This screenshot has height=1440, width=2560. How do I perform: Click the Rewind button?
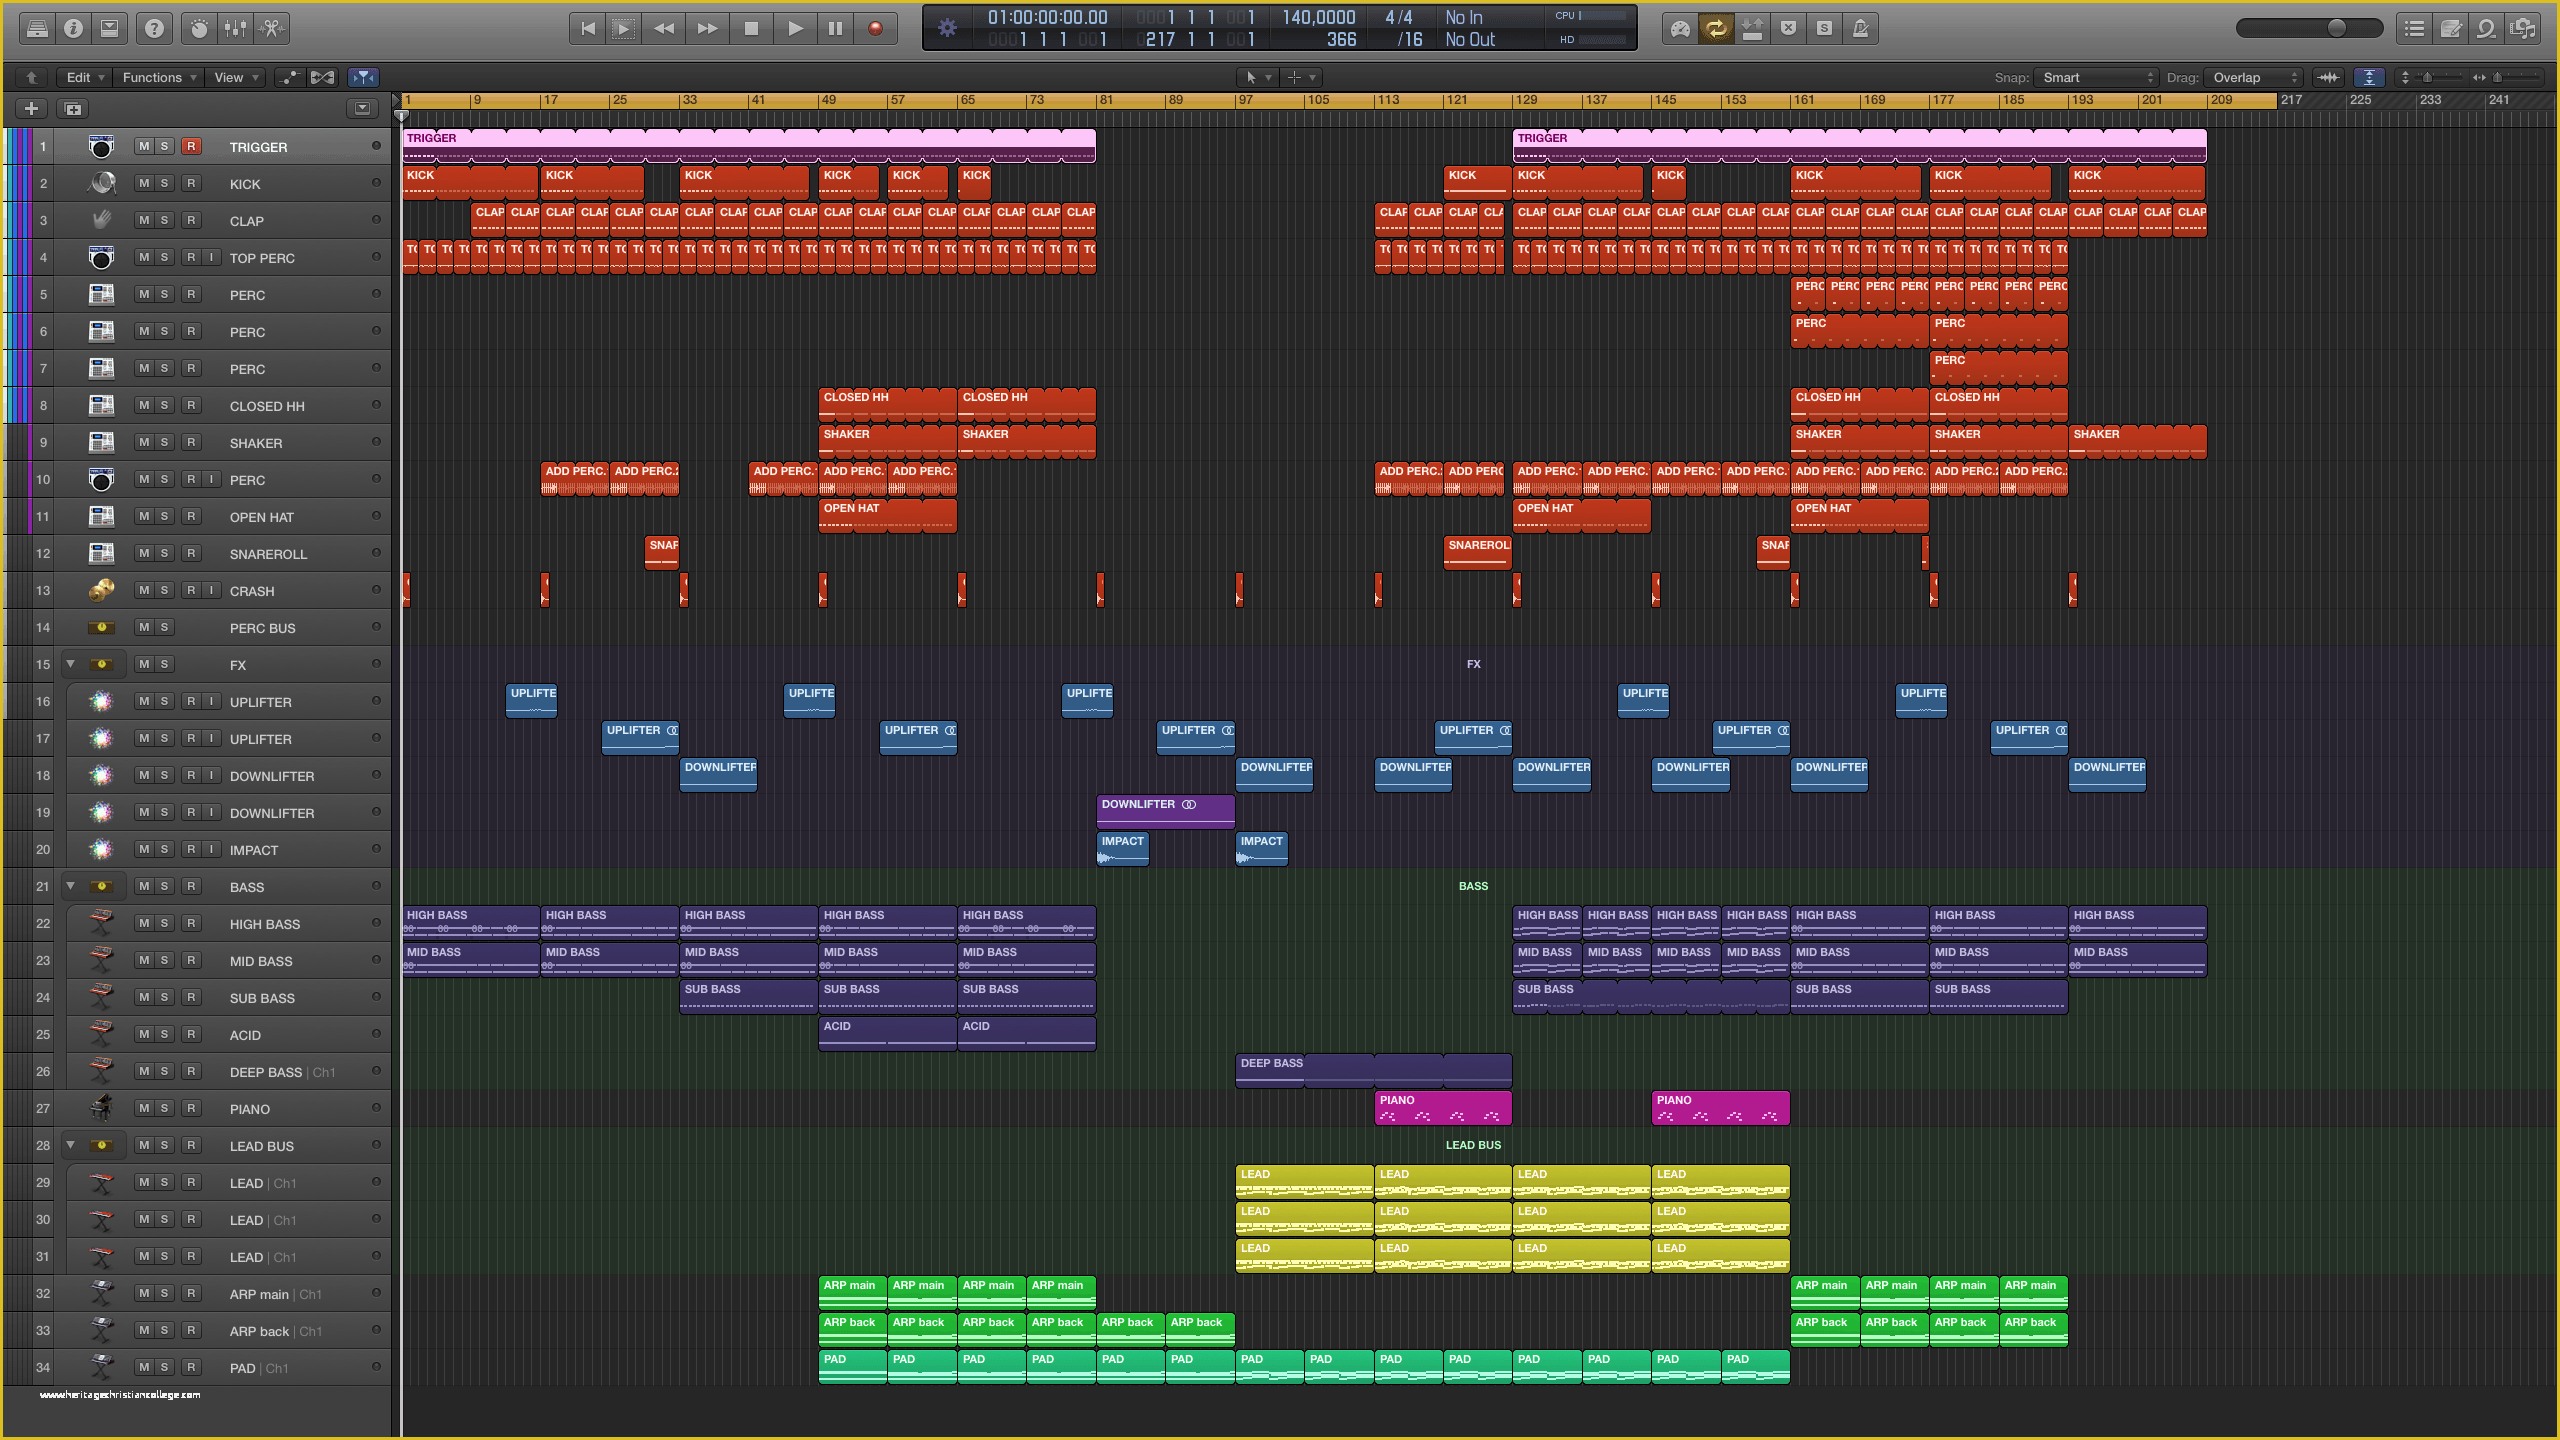coord(664,29)
